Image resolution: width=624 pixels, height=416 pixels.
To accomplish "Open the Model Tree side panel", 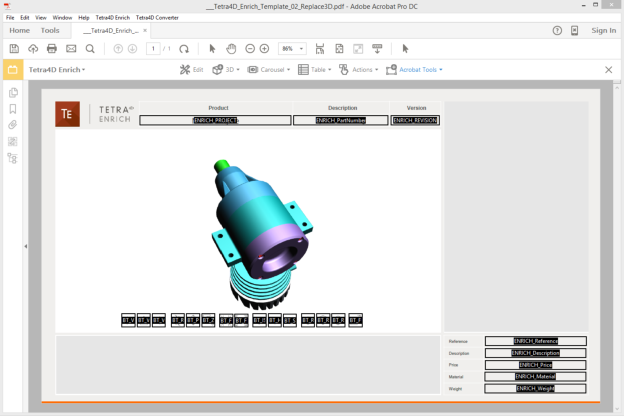I will pos(13,158).
